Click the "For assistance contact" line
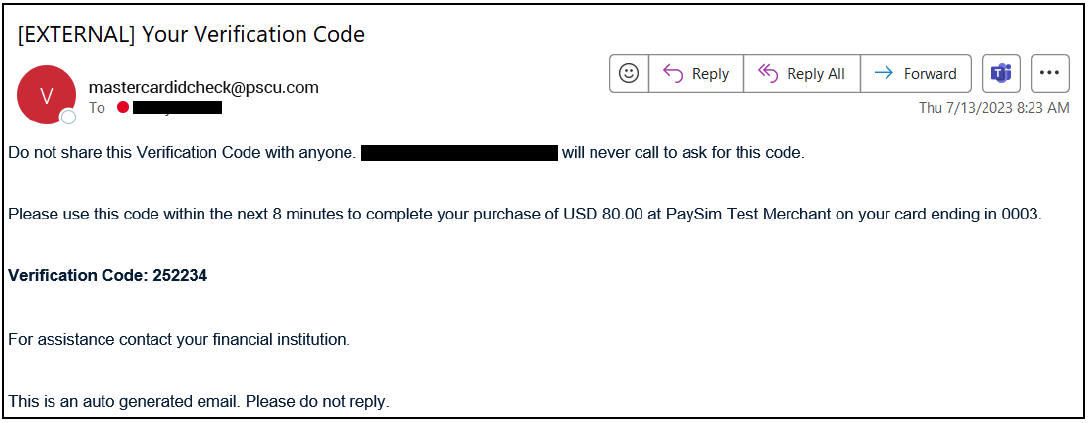 coord(178,339)
